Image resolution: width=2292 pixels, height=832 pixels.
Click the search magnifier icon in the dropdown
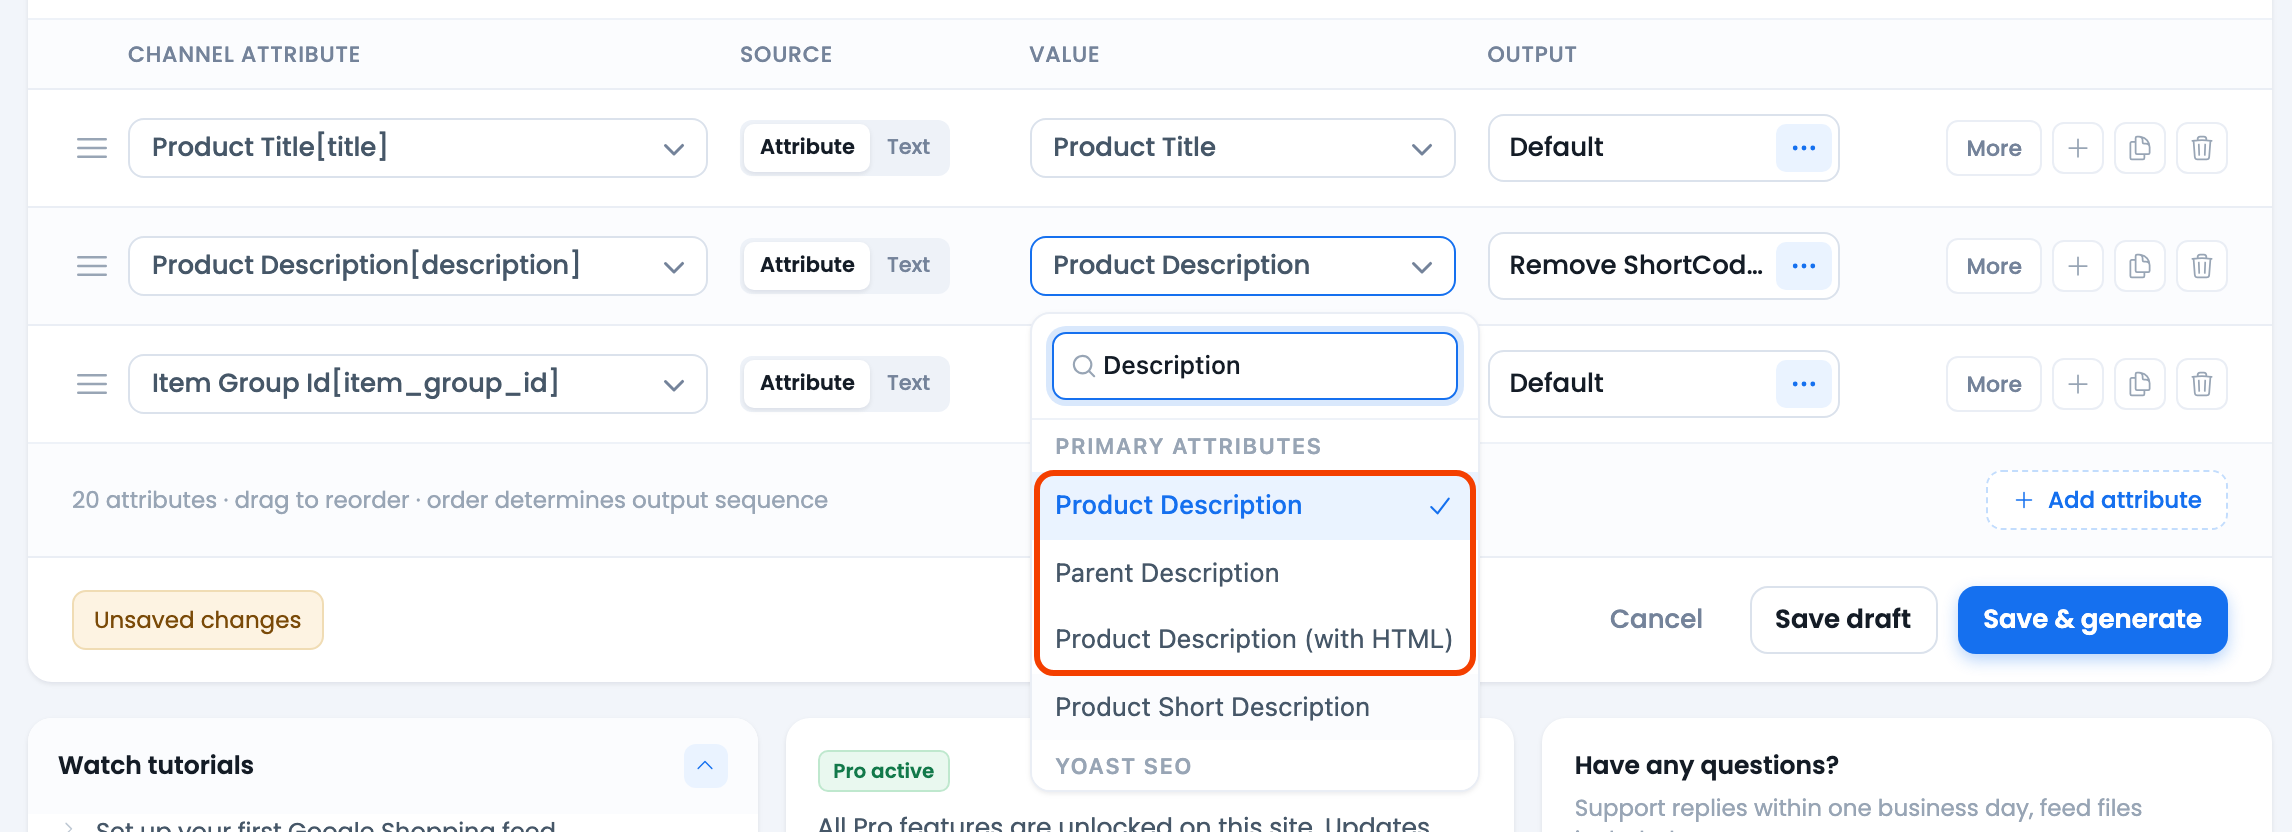(1083, 366)
